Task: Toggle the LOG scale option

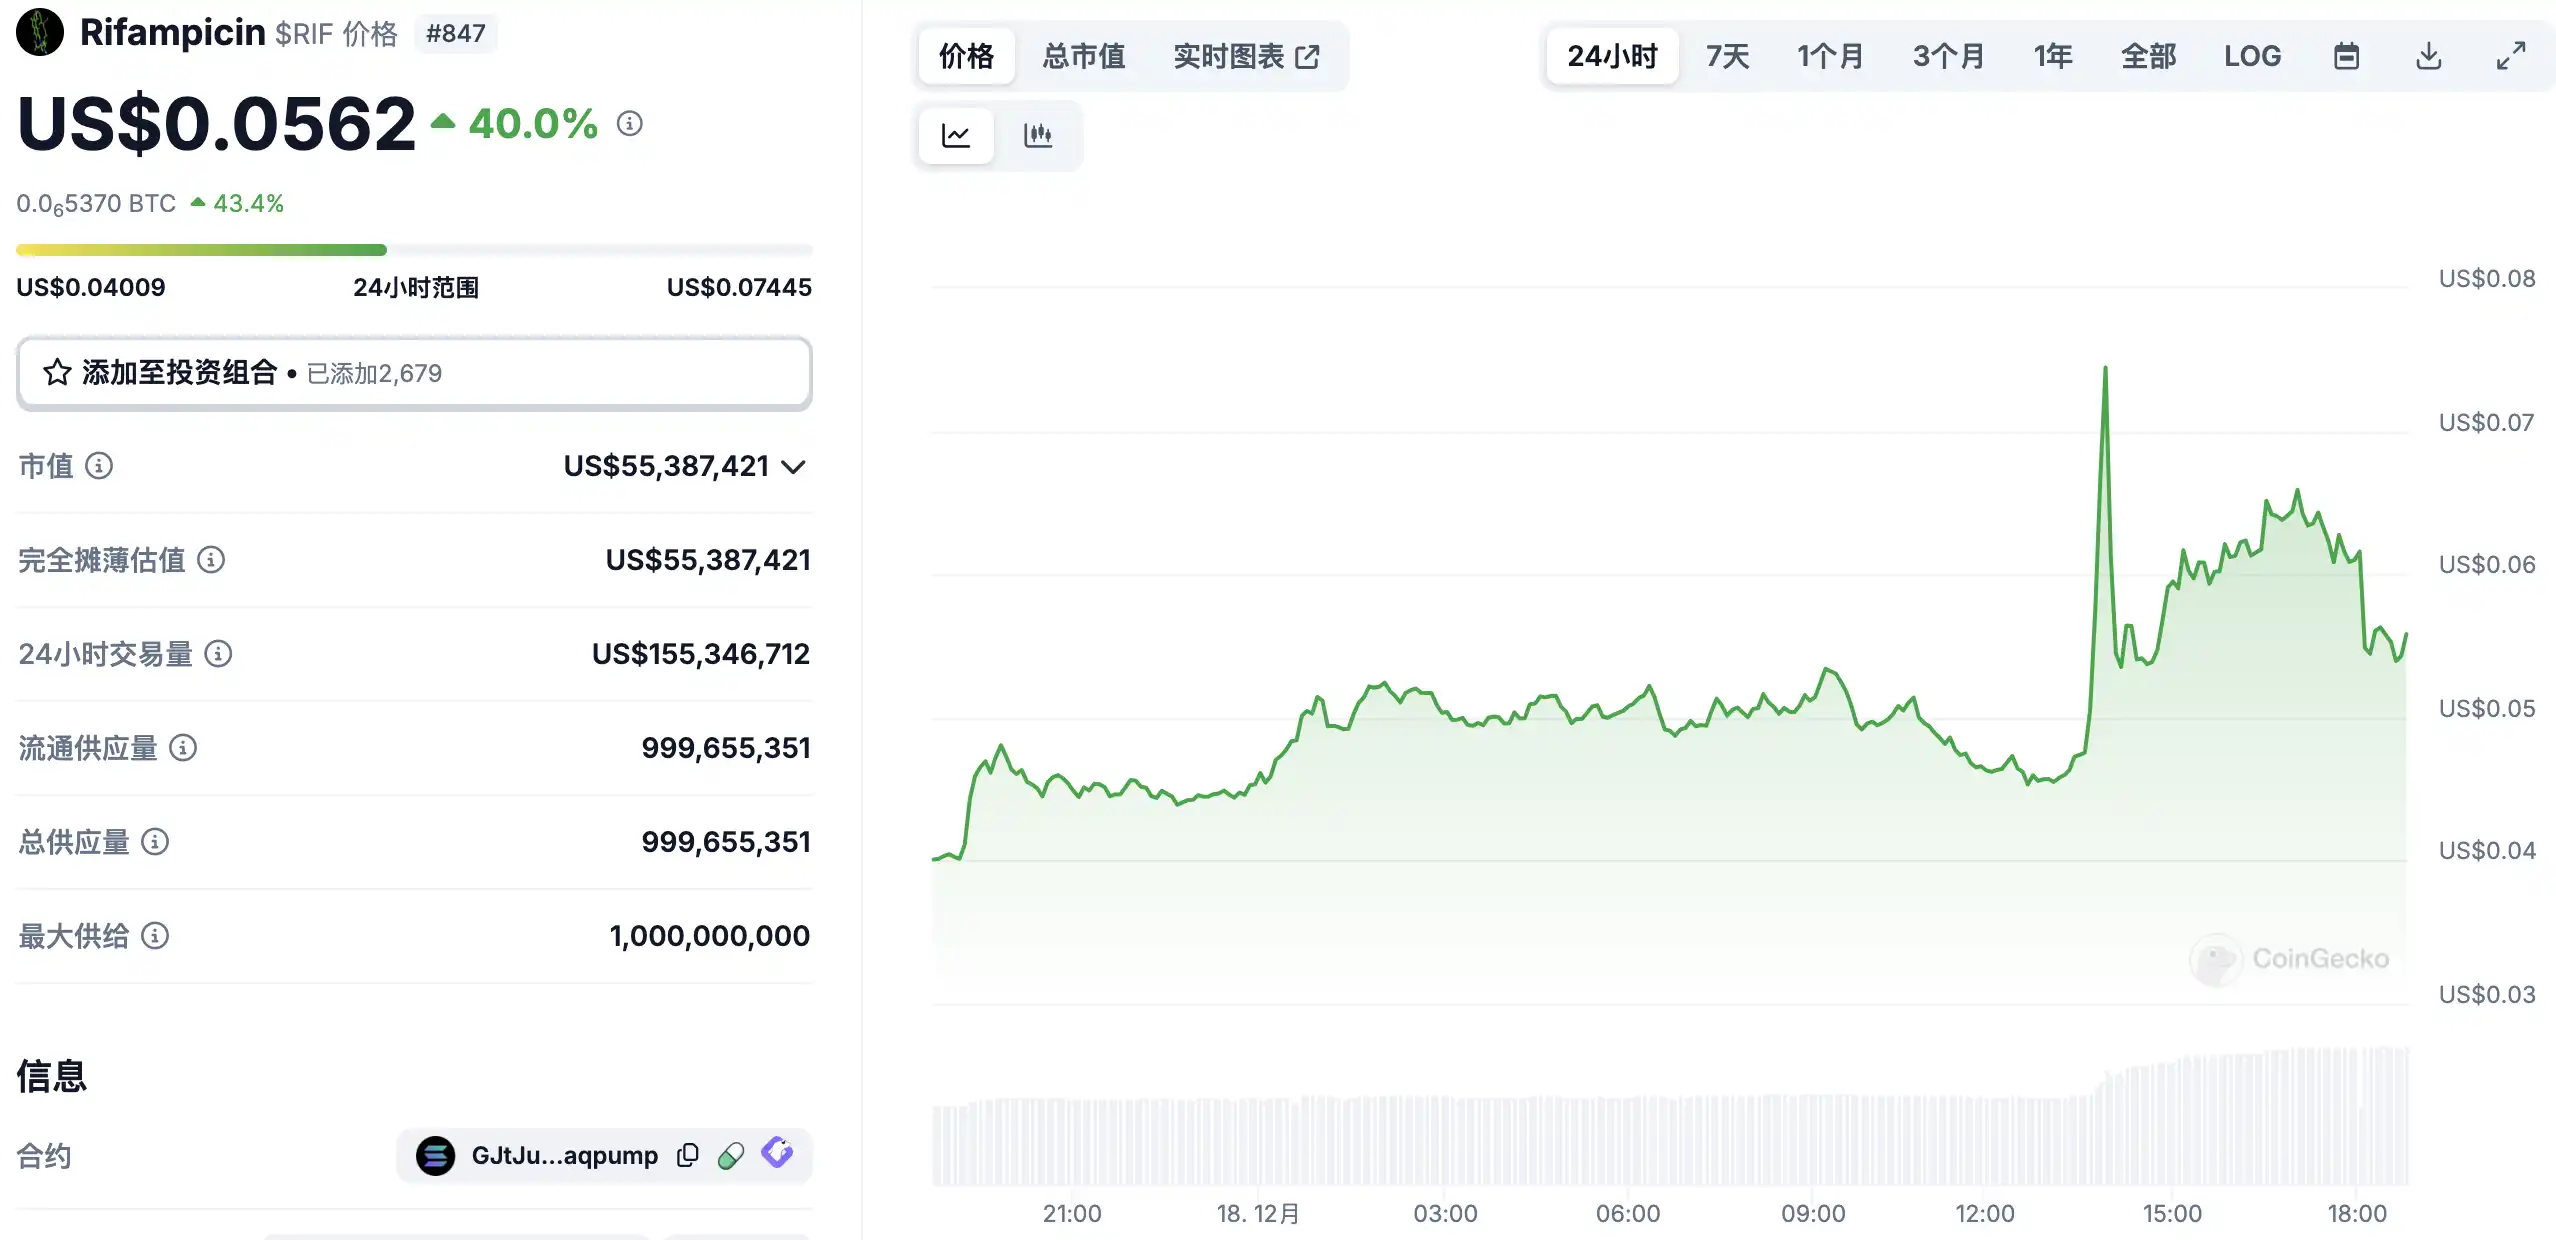Action: 2252,56
